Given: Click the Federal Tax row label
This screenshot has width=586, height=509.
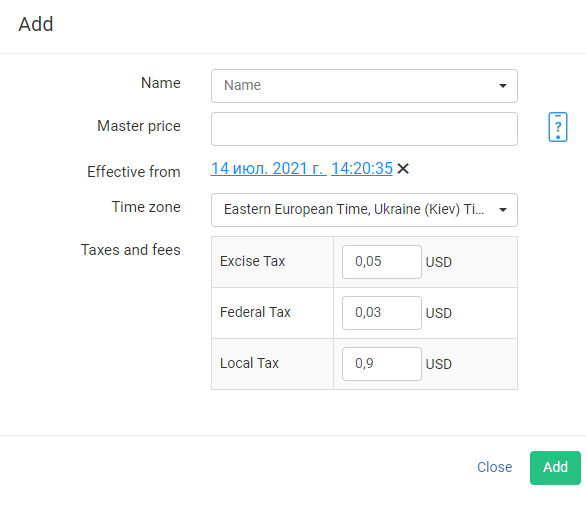Looking at the screenshot, I should (255, 312).
